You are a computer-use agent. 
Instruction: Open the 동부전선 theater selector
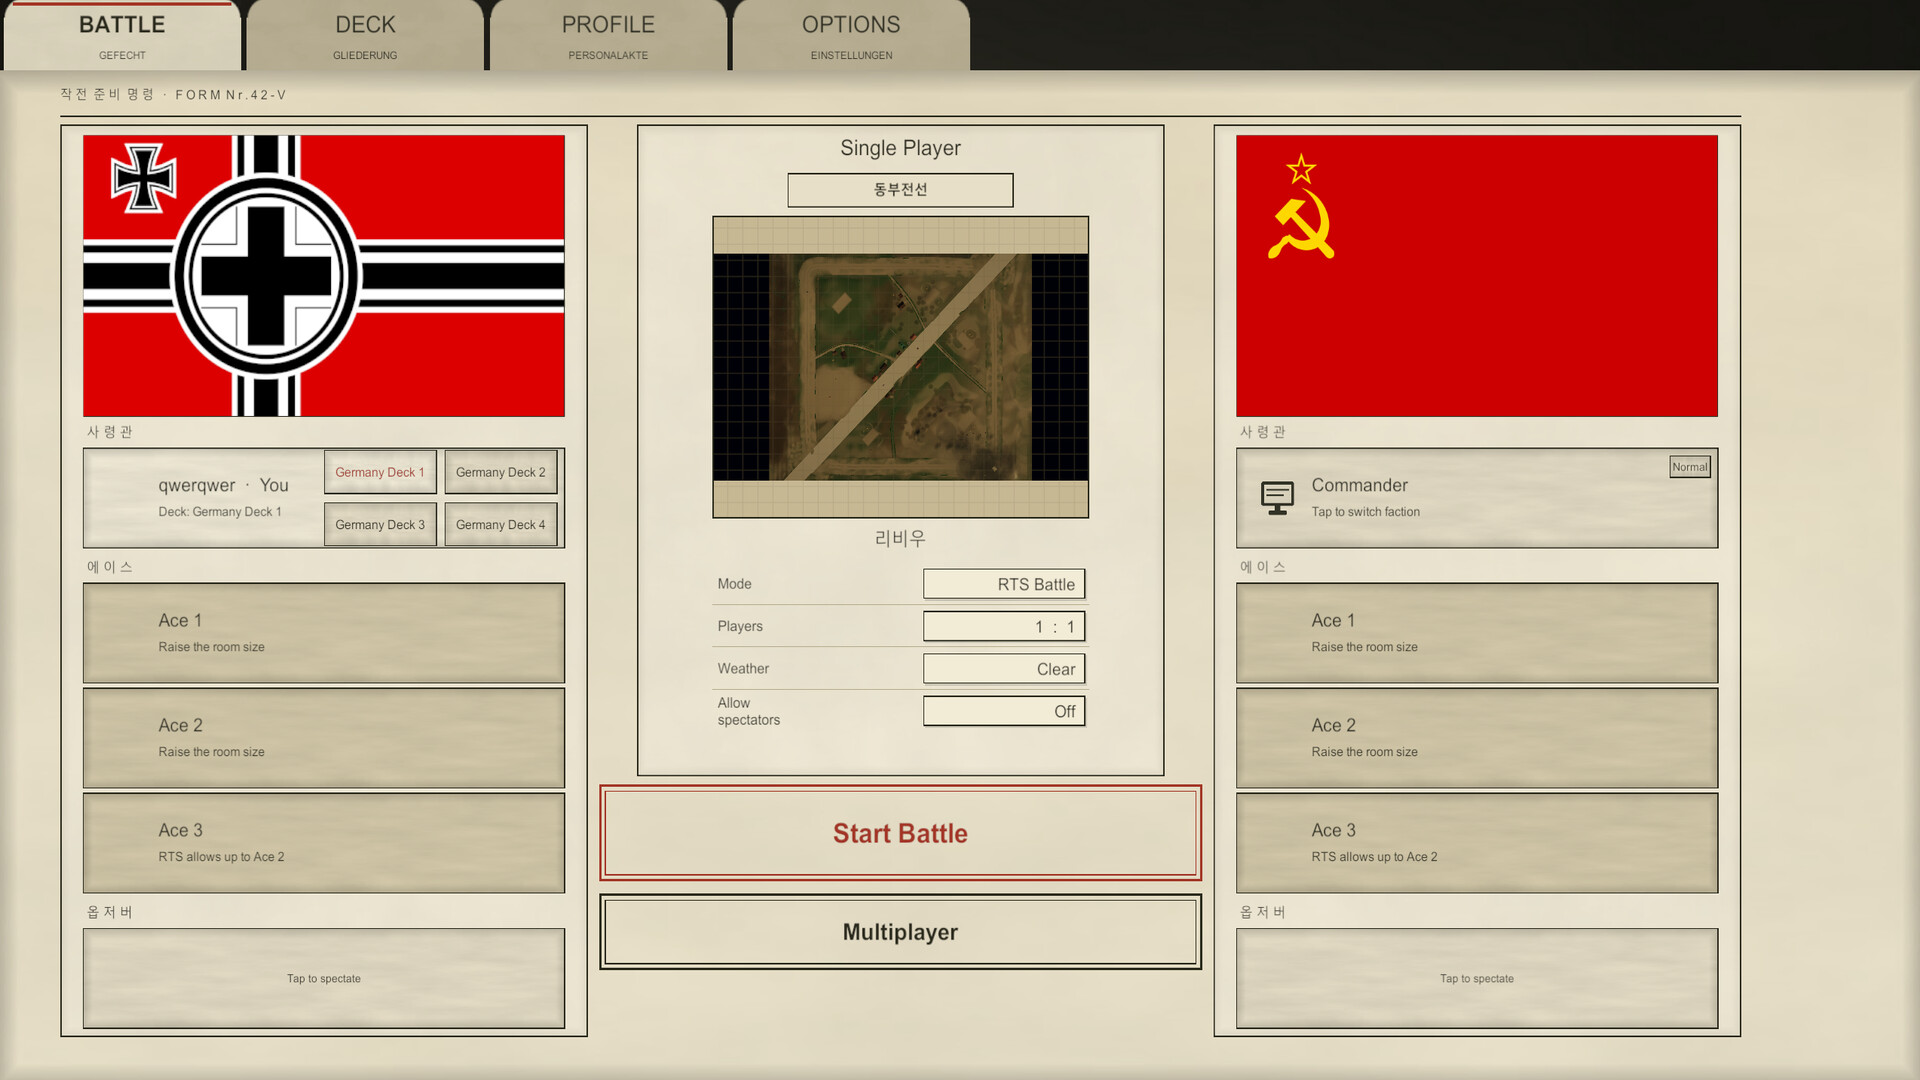click(x=900, y=190)
